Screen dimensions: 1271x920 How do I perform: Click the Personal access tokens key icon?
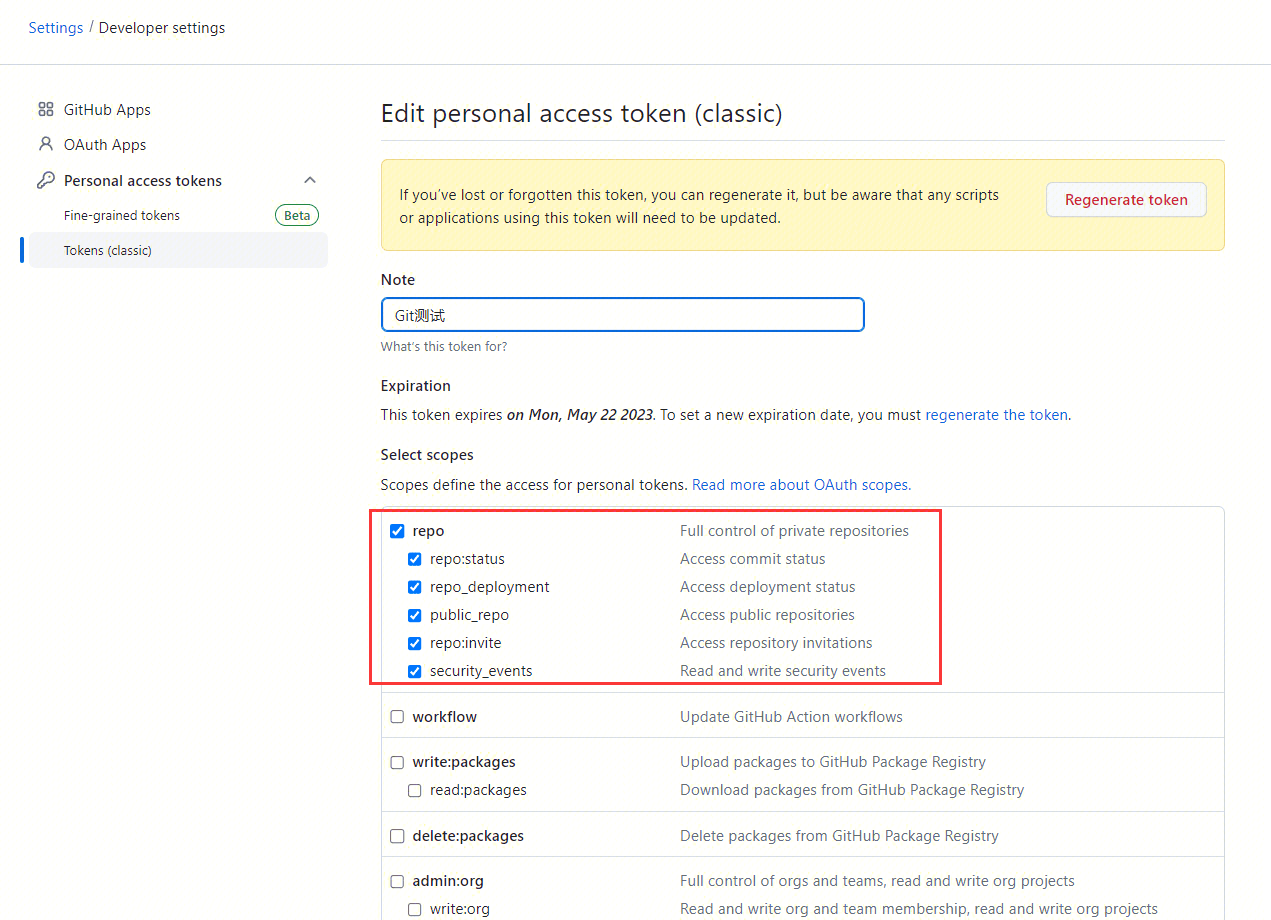point(46,181)
